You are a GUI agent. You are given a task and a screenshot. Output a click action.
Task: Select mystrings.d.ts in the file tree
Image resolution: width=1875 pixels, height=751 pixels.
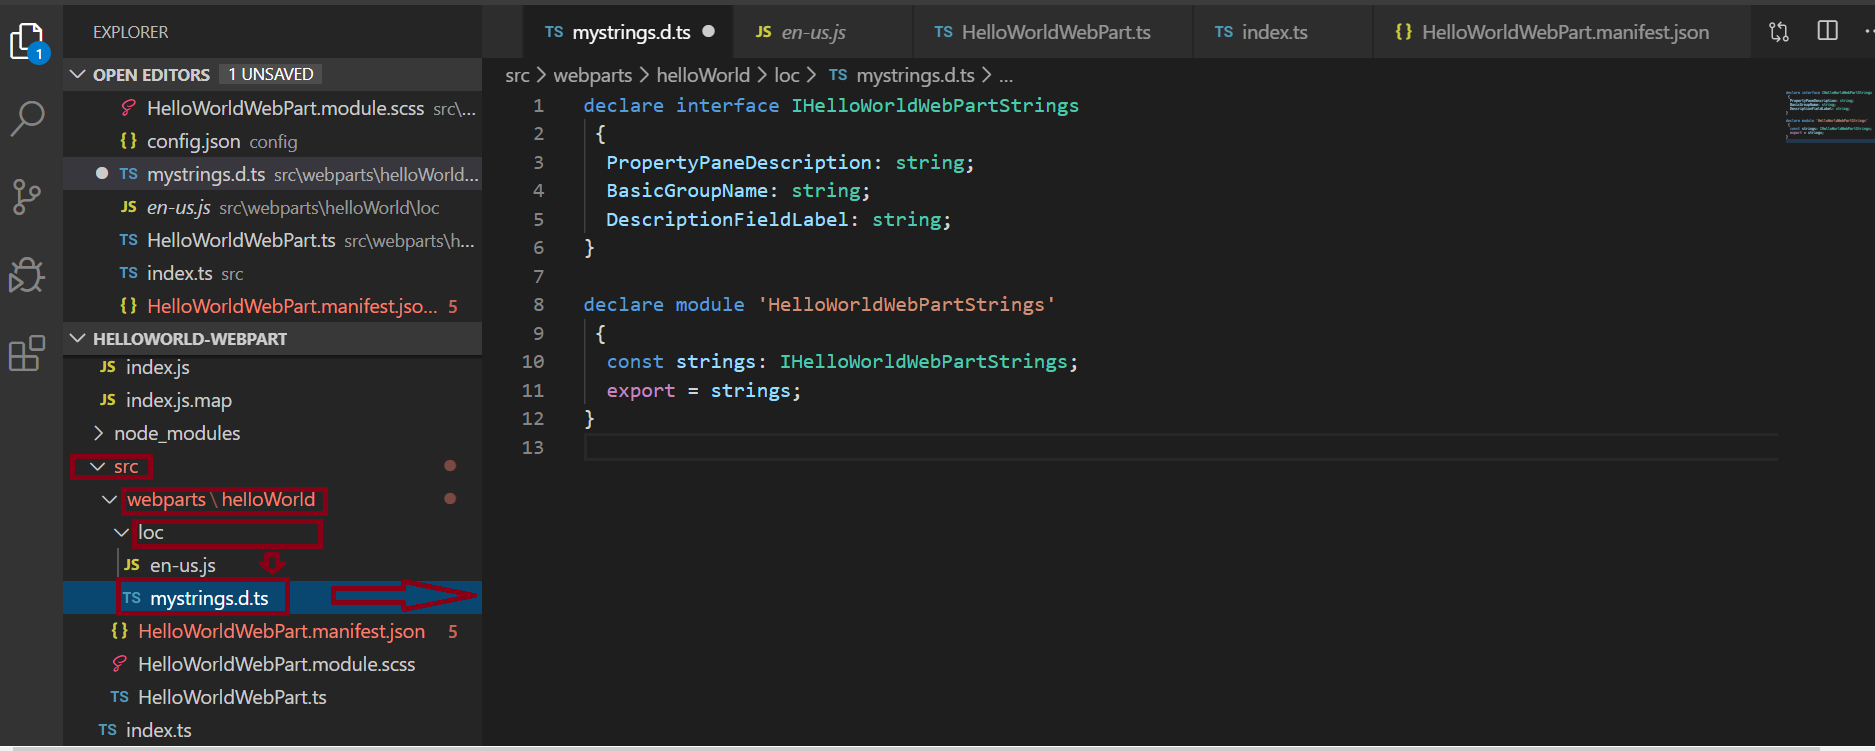point(272,598)
